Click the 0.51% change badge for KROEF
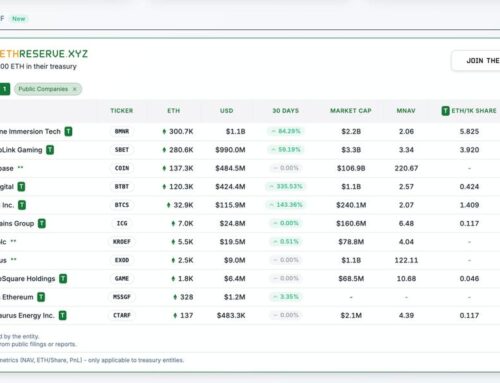The height and width of the screenshot is (383, 500). pyautogui.click(x=286, y=242)
